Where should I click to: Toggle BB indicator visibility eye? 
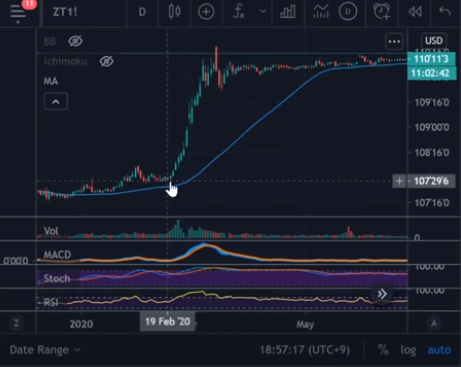pos(75,41)
